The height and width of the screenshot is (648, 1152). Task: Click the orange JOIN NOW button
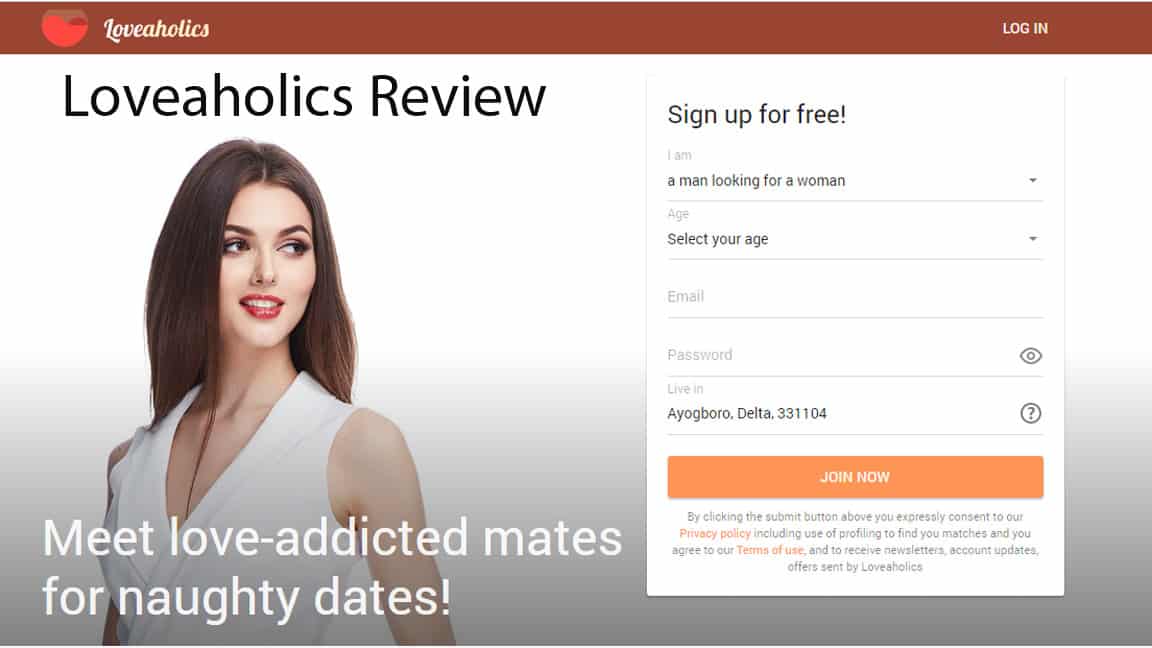pos(855,477)
